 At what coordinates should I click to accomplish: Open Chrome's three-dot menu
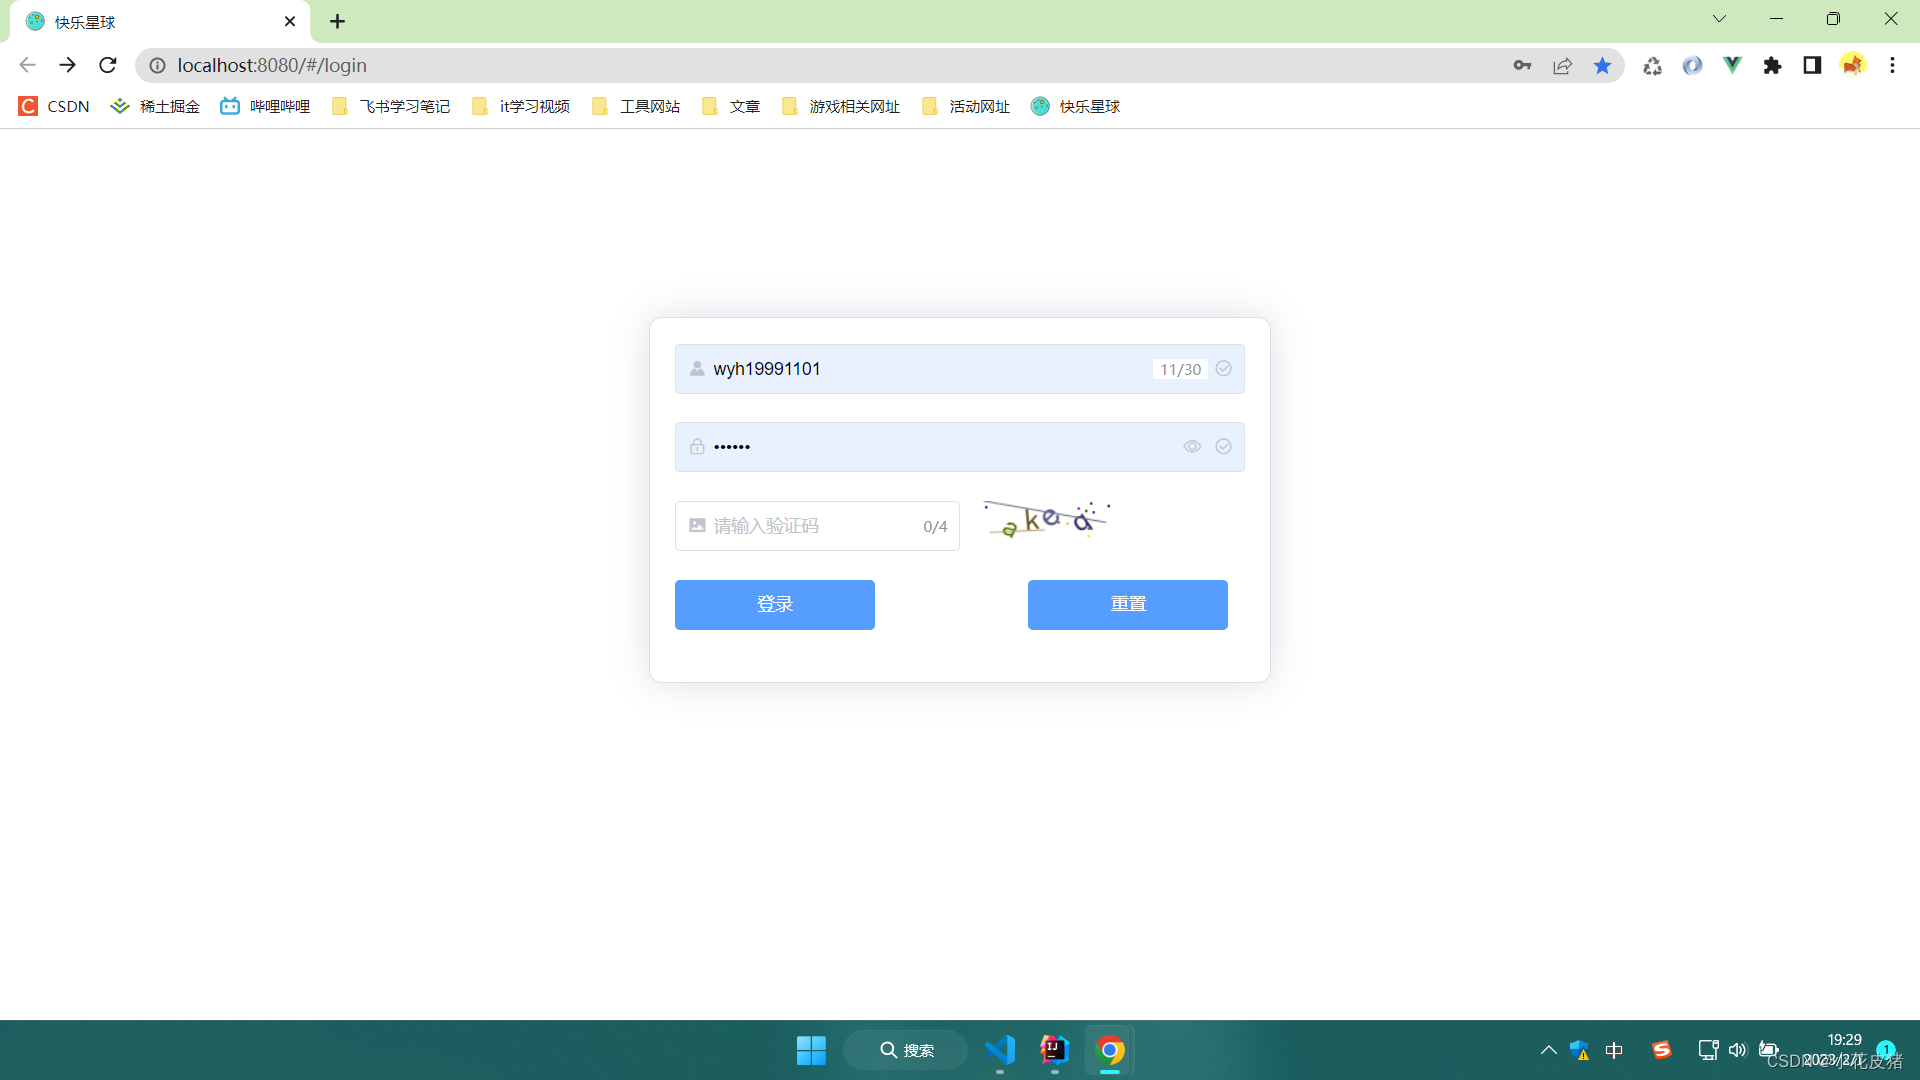pyautogui.click(x=1892, y=65)
